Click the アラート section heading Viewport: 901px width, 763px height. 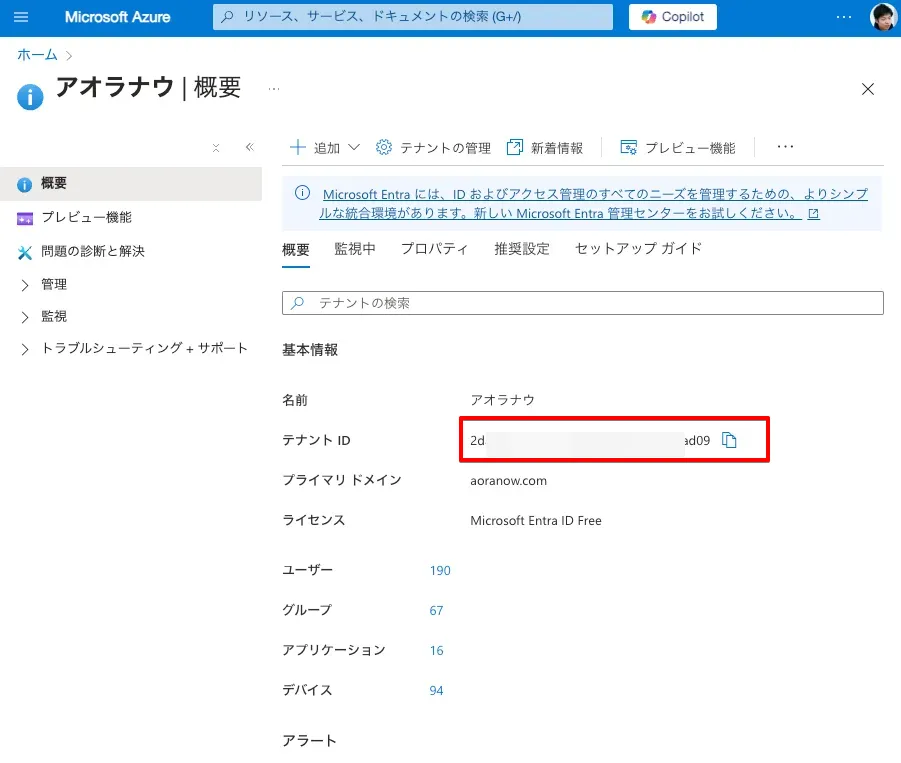pos(309,741)
